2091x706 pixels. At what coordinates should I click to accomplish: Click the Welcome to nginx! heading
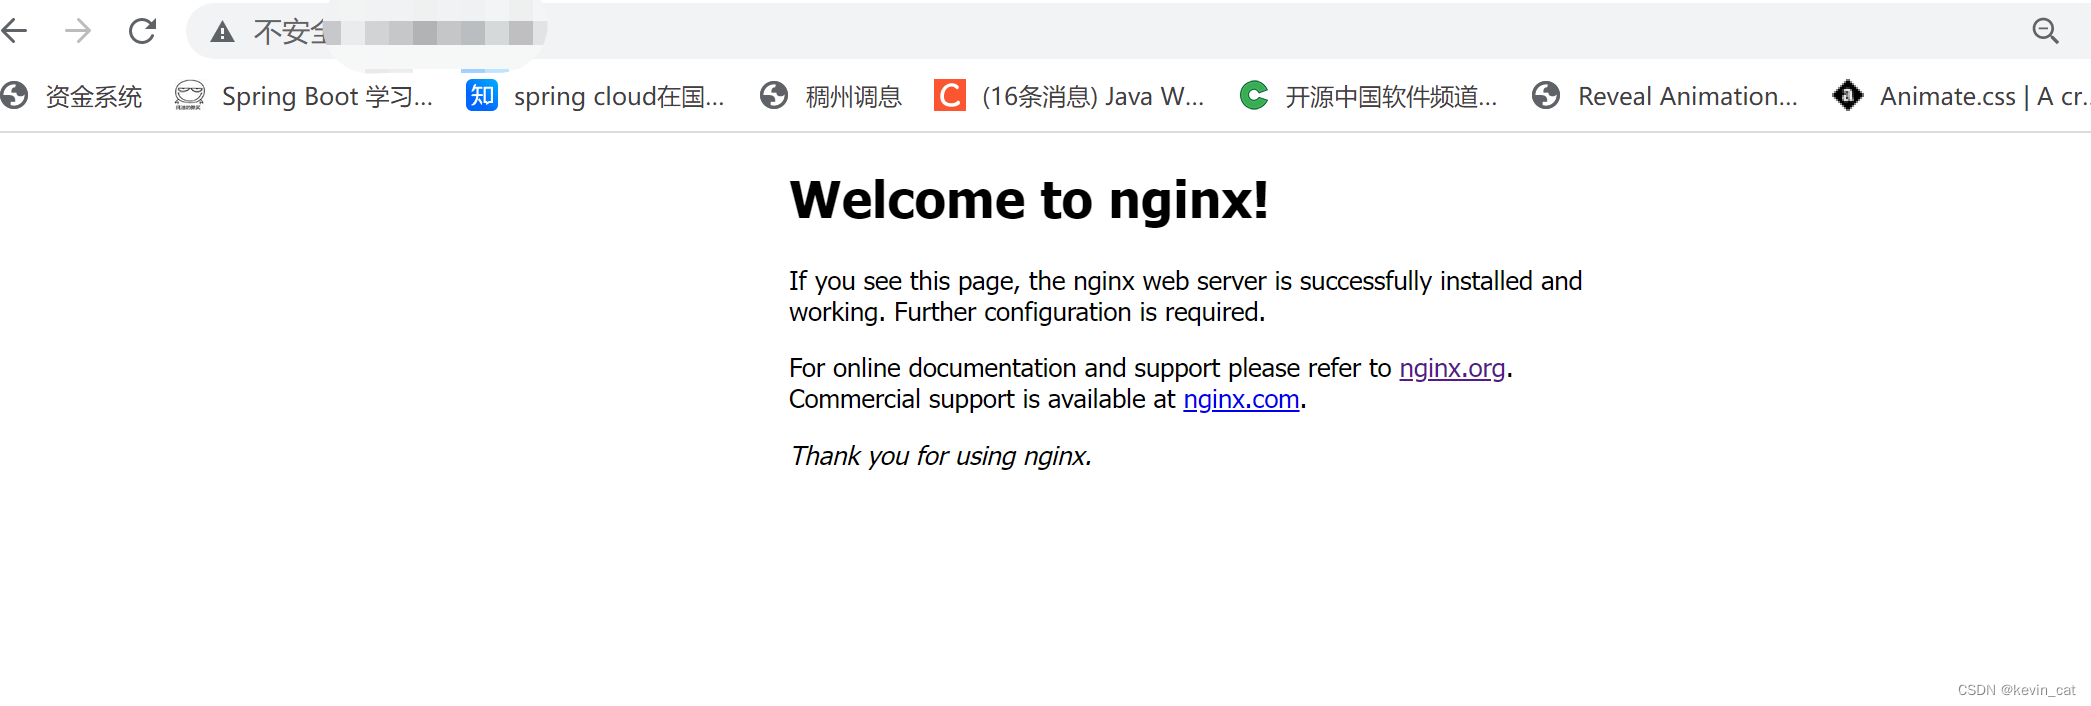click(x=1029, y=199)
